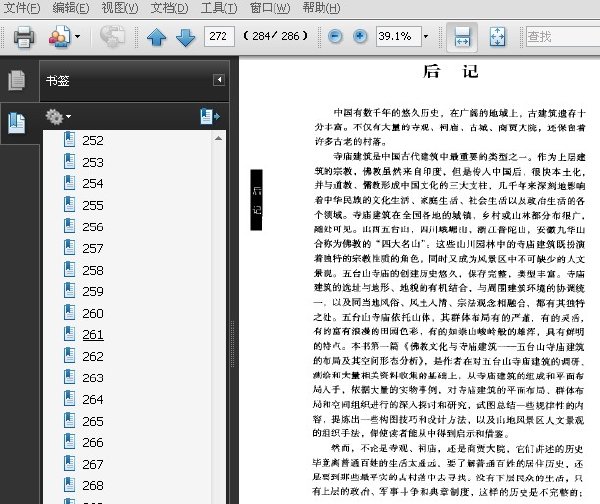Select bookmark 266
This screenshot has height=504, width=600.
[93, 443]
